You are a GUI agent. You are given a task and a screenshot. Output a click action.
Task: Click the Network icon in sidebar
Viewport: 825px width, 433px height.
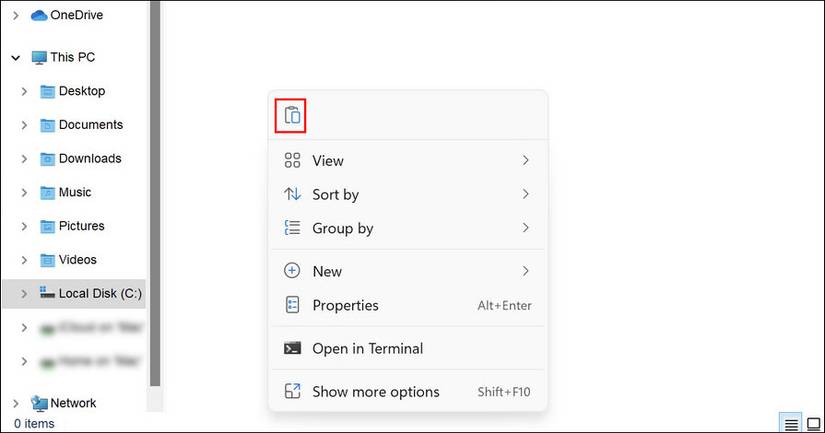coord(39,404)
